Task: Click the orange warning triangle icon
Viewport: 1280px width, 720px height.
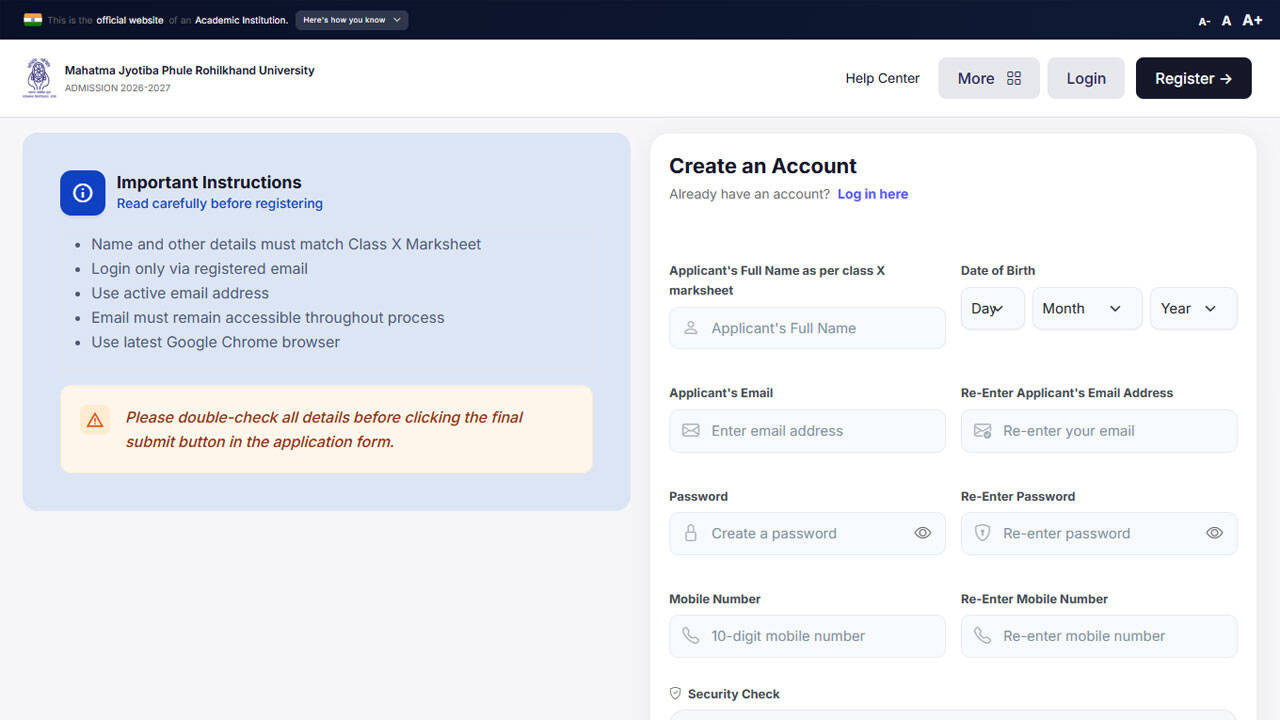Action: point(95,420)
